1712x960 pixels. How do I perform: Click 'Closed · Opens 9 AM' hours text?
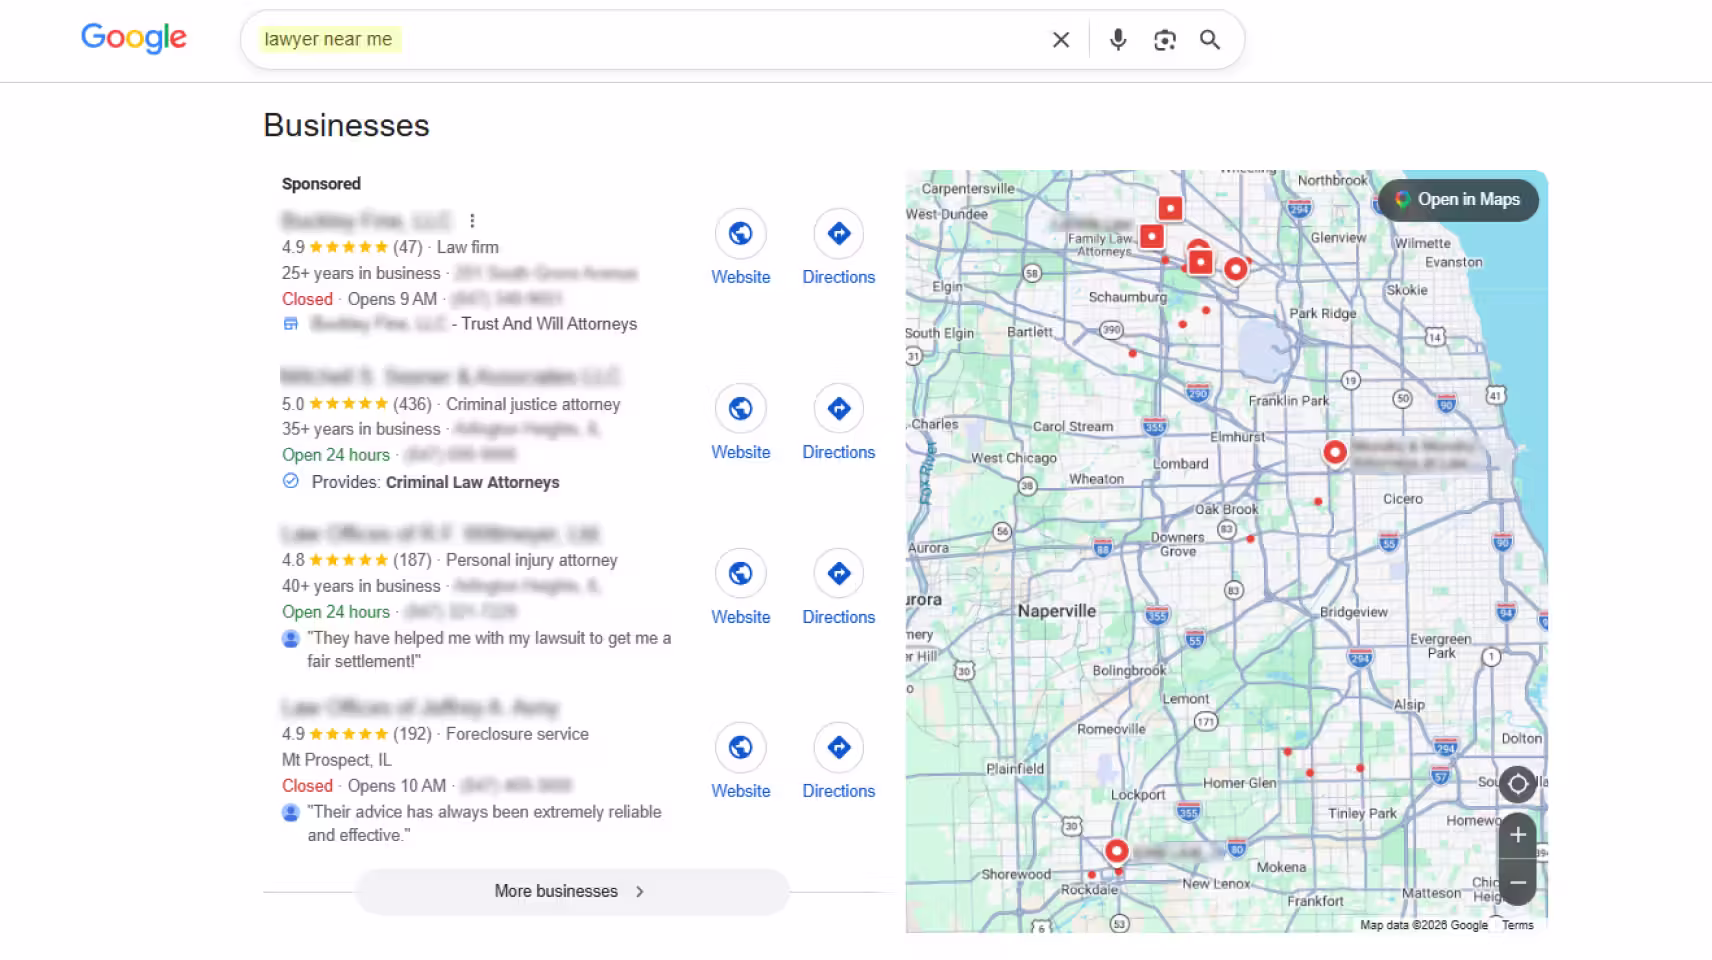359,299
